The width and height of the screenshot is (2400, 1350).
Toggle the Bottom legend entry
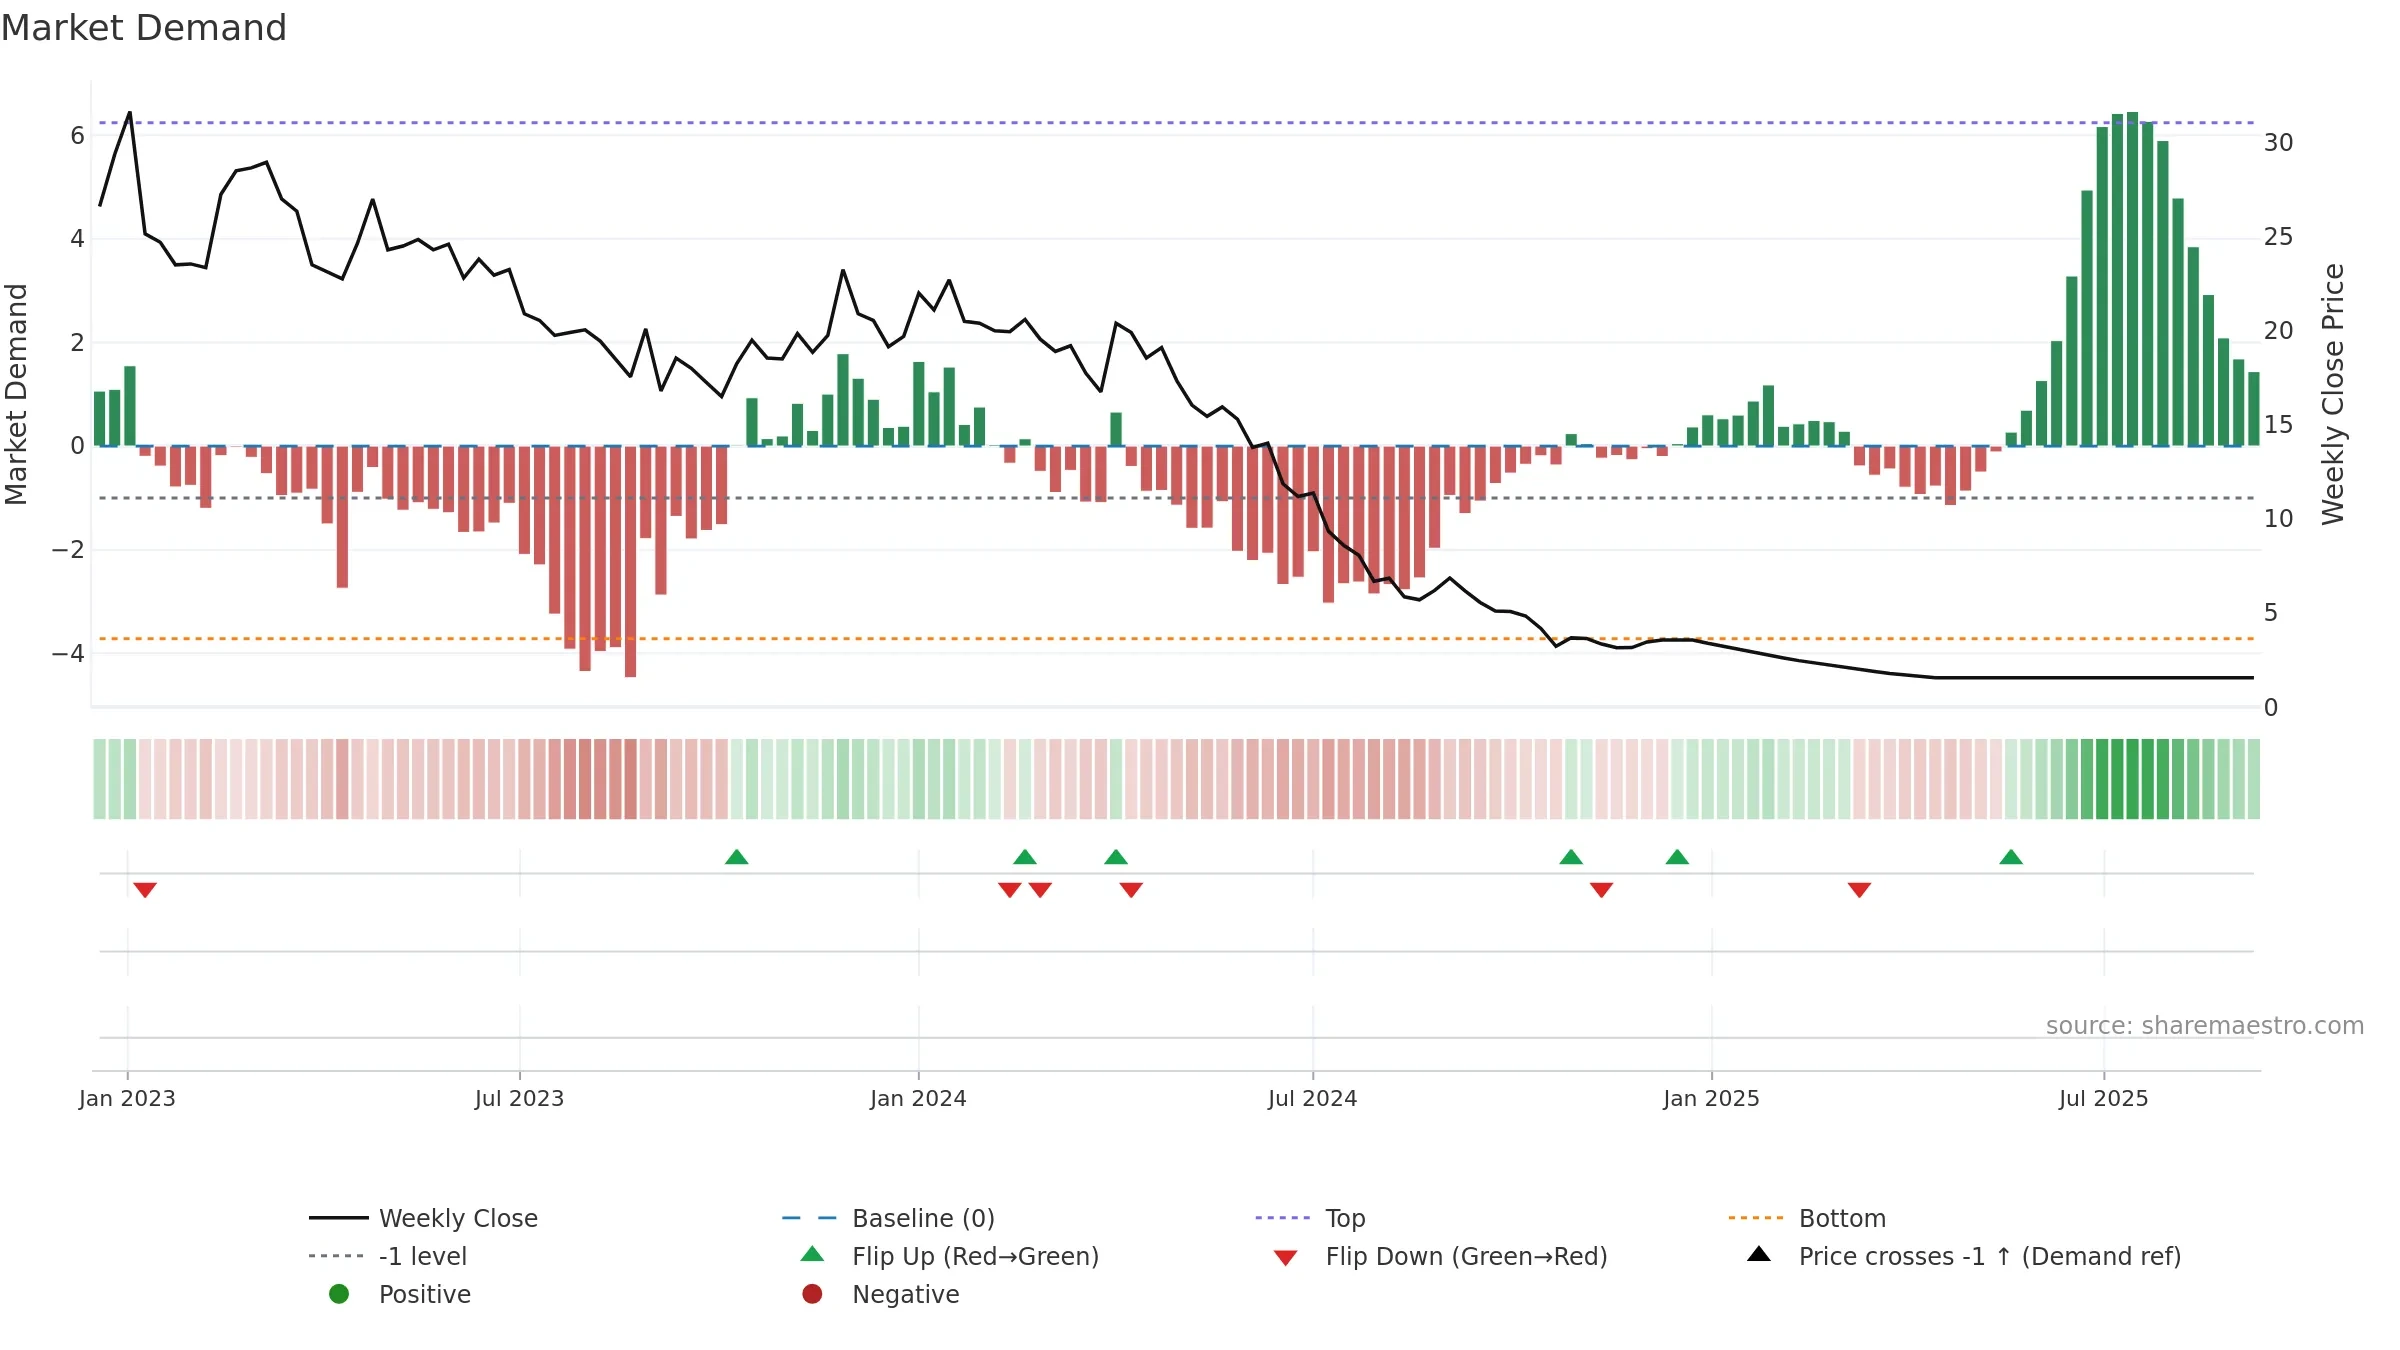(1807, 1218)
